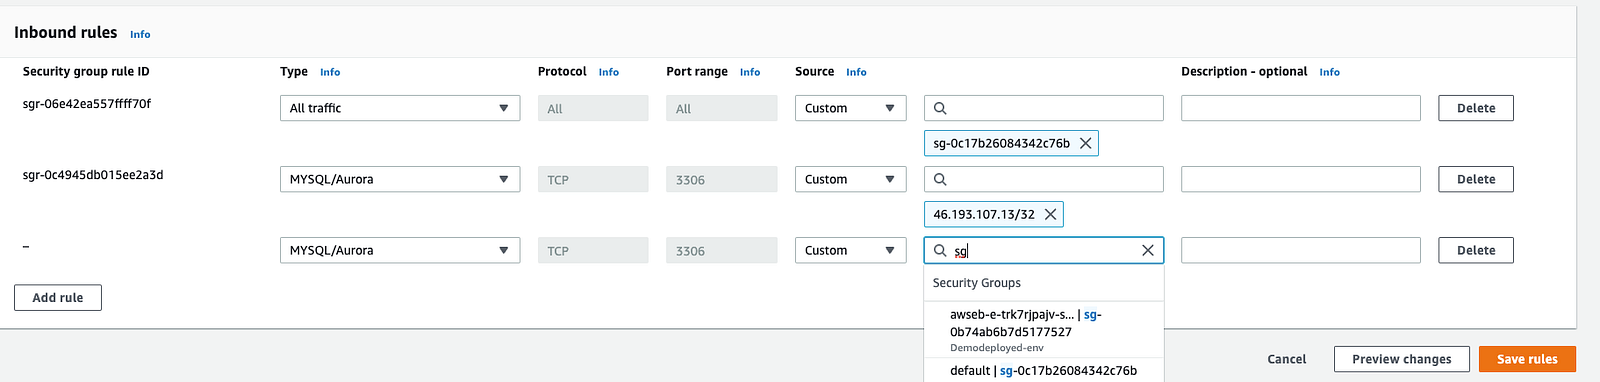Delete the sgr-06e42ea557ffff70f rule
The width and height of the screenshot is (1600, 382).
tap(1476, 108)
